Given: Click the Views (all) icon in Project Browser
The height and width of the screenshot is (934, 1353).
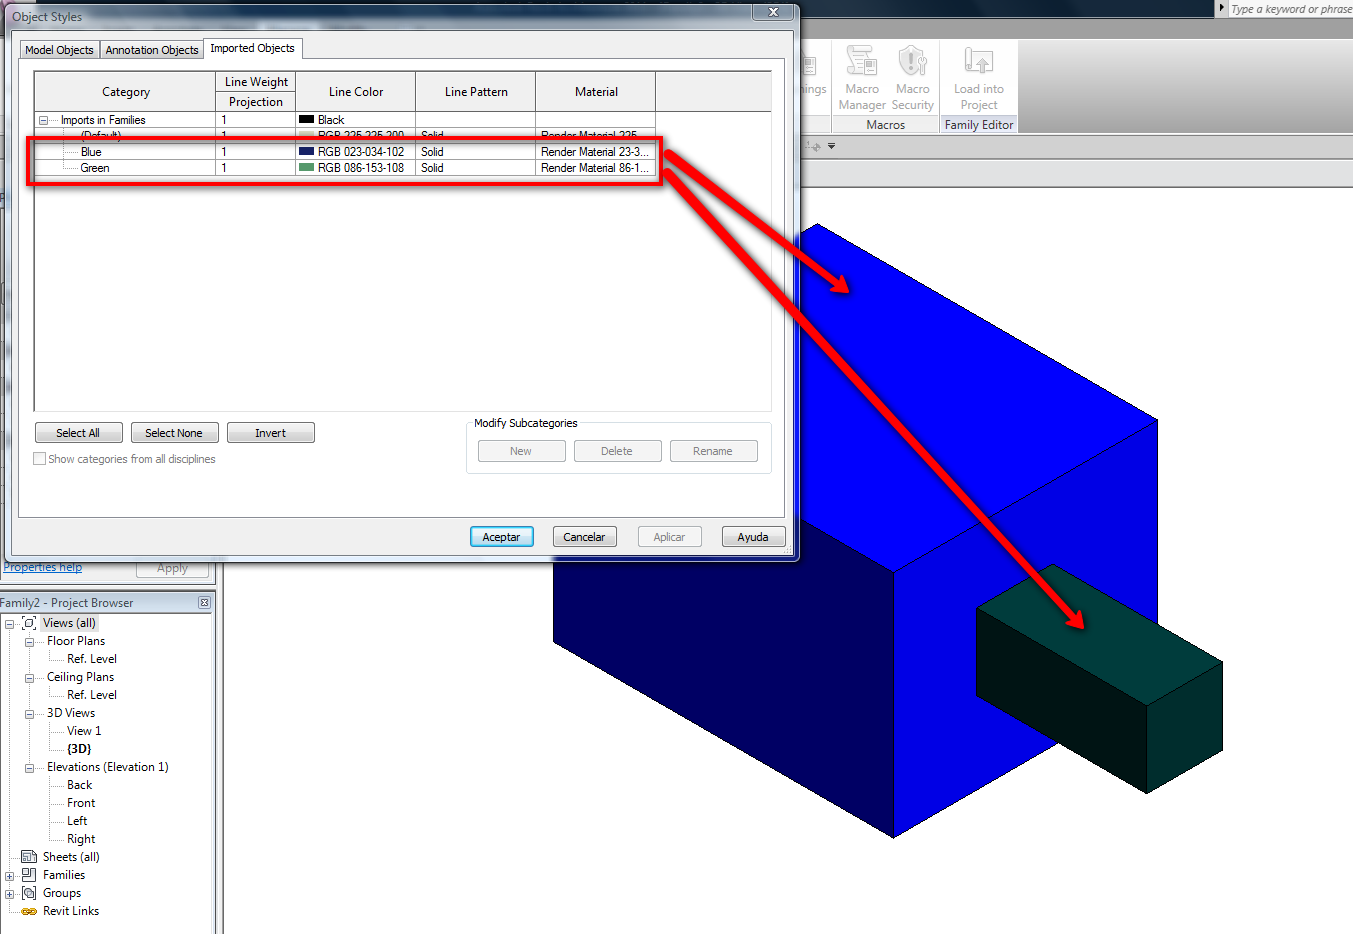Looking at the screenshot, I should 29,623.
